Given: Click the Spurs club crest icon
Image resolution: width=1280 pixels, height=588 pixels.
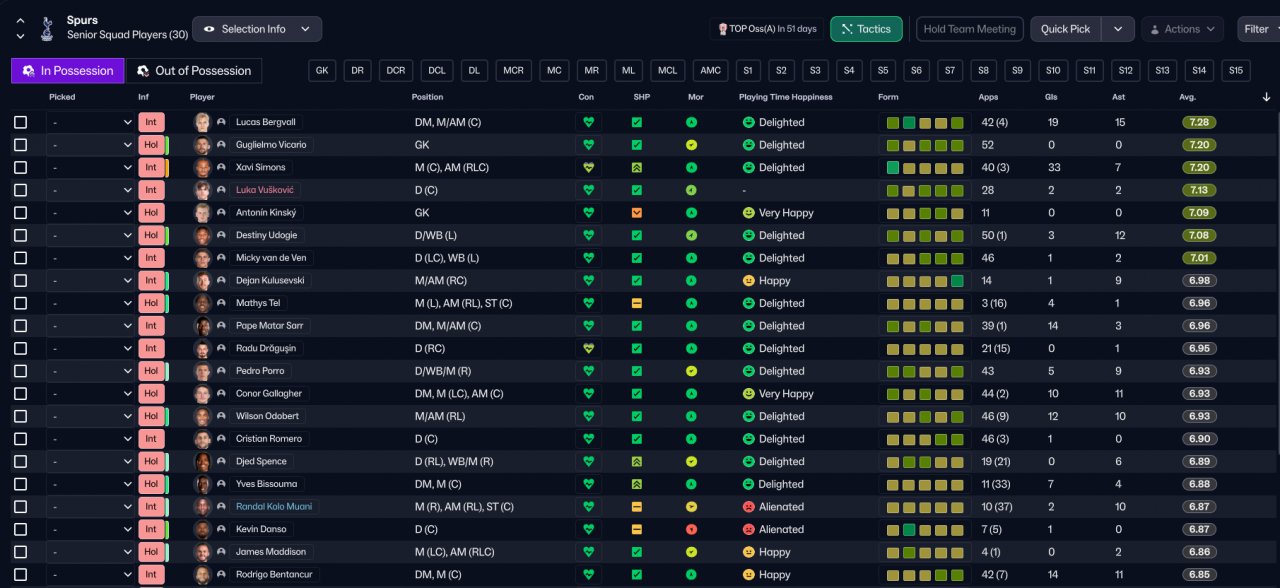Looking at the screenshot, I should 46,29.
